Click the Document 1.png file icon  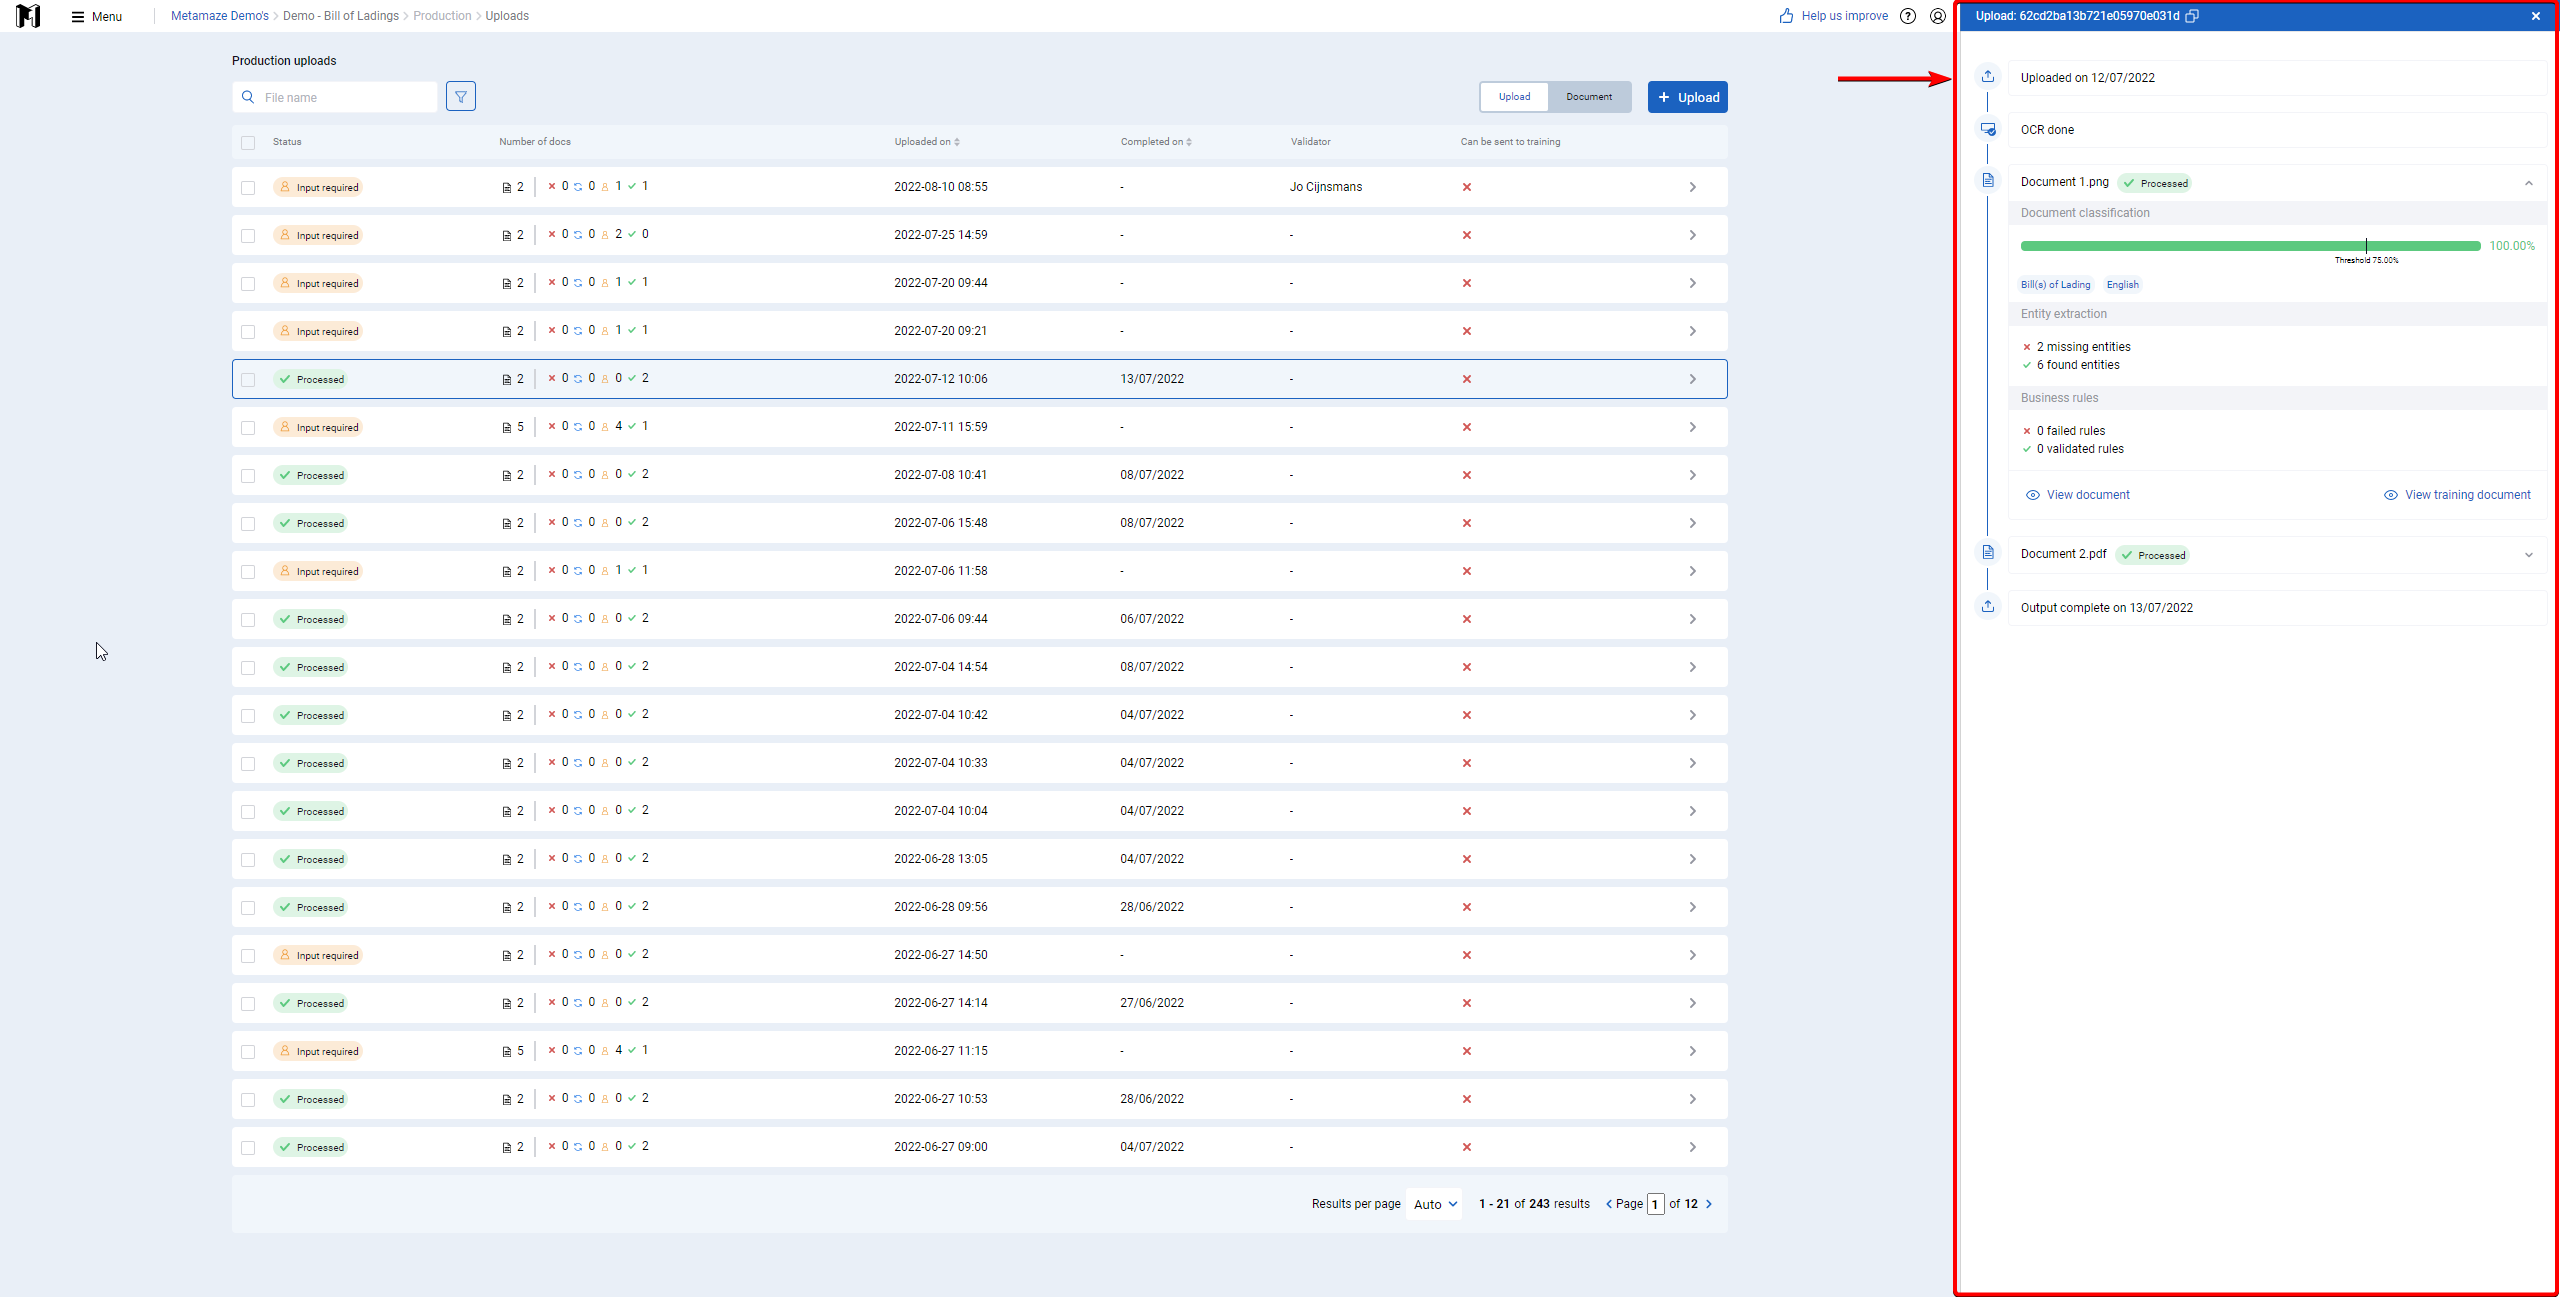[1988, 181]
